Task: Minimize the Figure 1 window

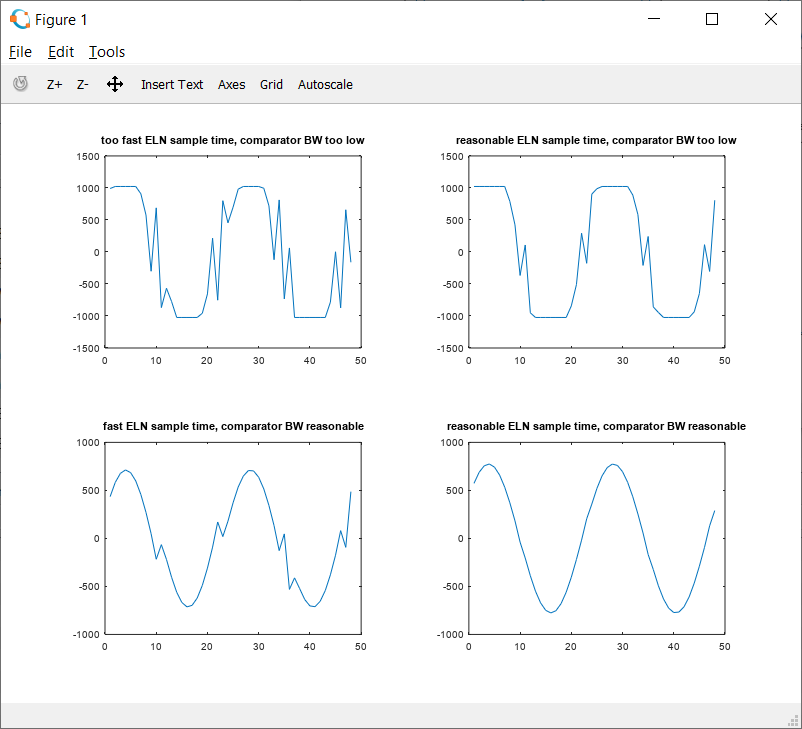Action: coord(654,19)
